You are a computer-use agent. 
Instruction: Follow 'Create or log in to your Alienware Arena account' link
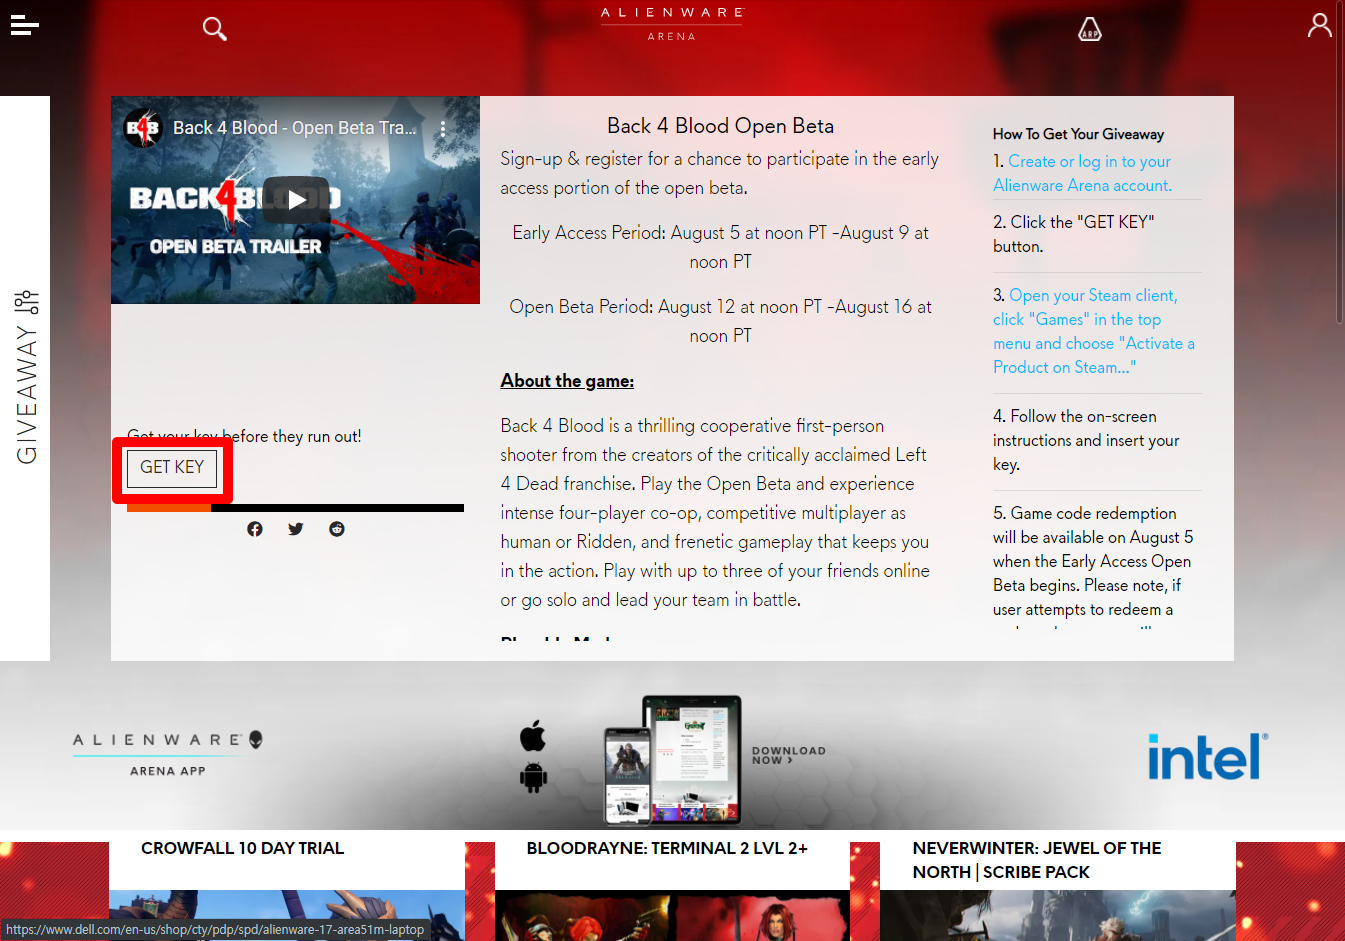click(x=1083, y=173)
